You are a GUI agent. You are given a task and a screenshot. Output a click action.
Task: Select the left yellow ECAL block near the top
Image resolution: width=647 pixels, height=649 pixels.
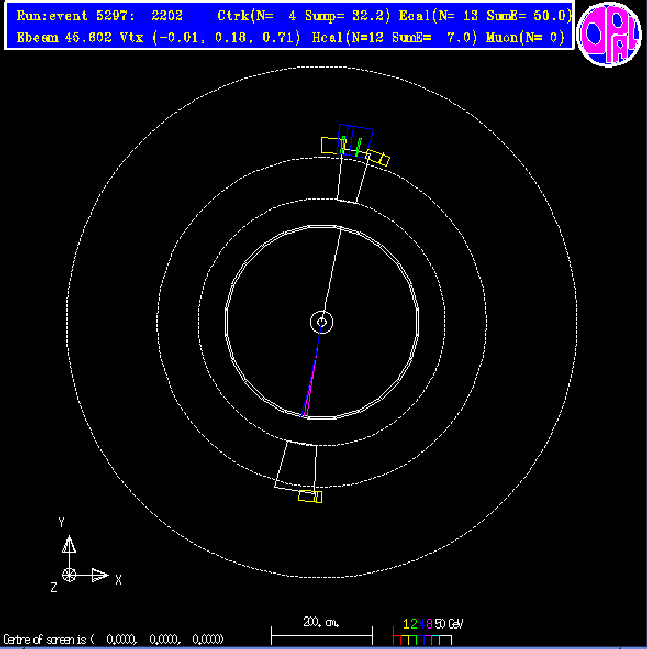[331, 145]
